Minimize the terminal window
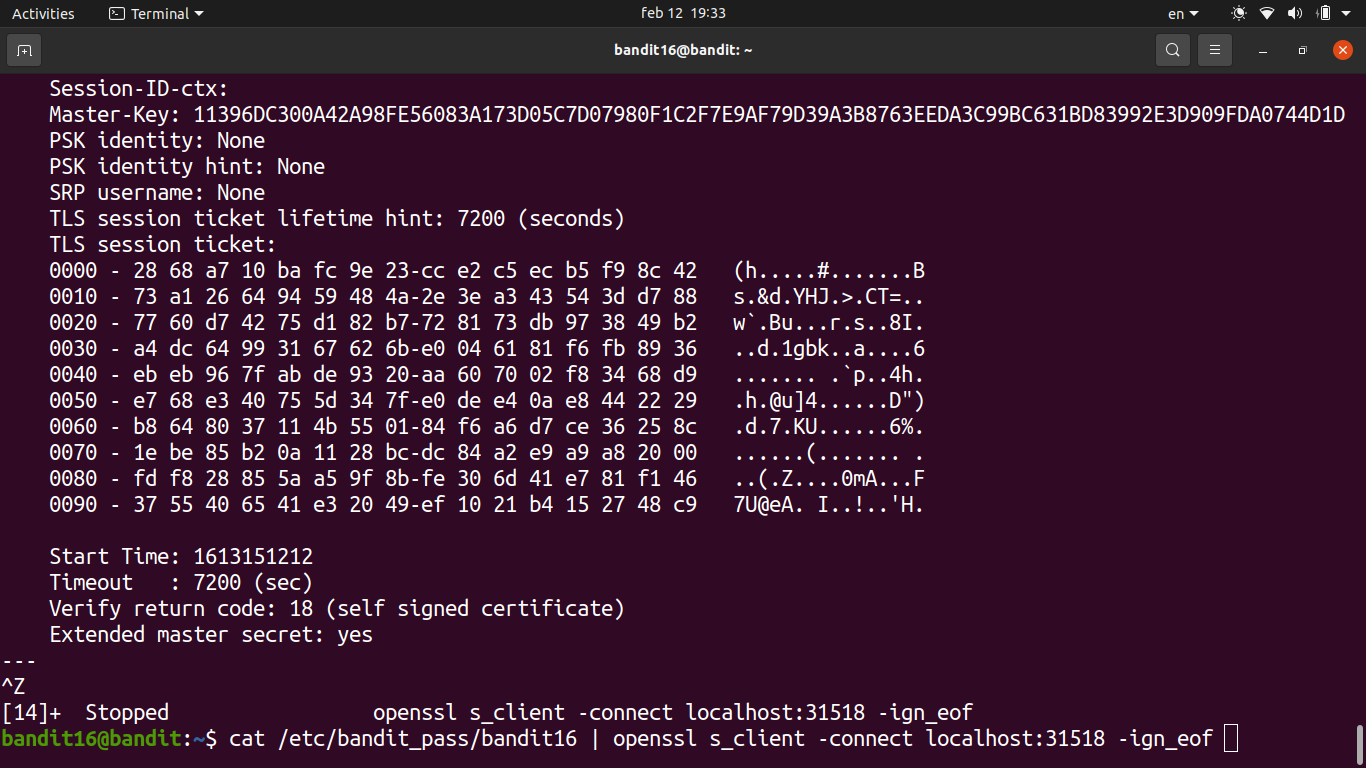Screen dimensions: 1366x768 pyautogui.click(x=1264, y=50)
